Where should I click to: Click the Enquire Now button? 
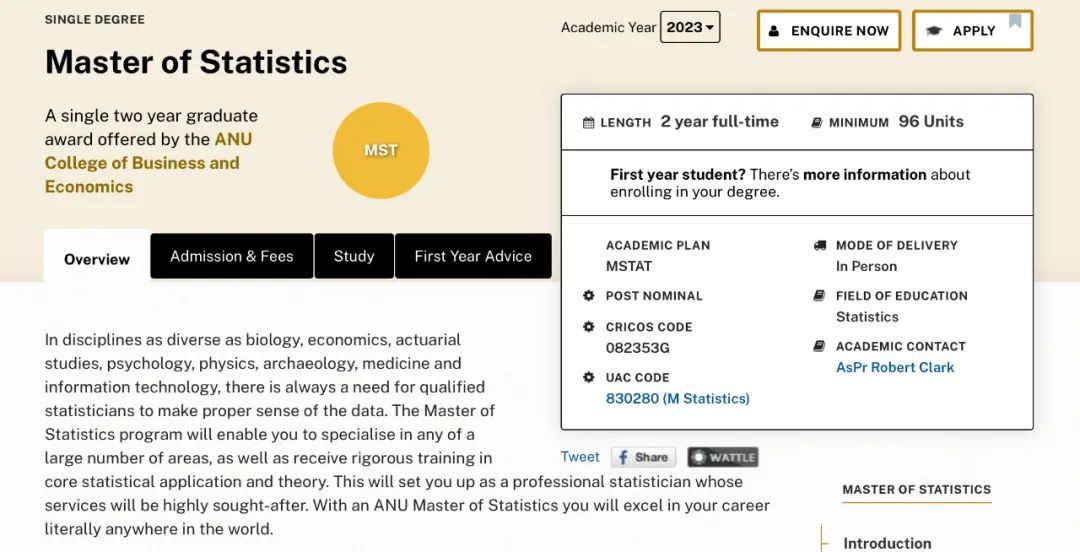[829, 30]
